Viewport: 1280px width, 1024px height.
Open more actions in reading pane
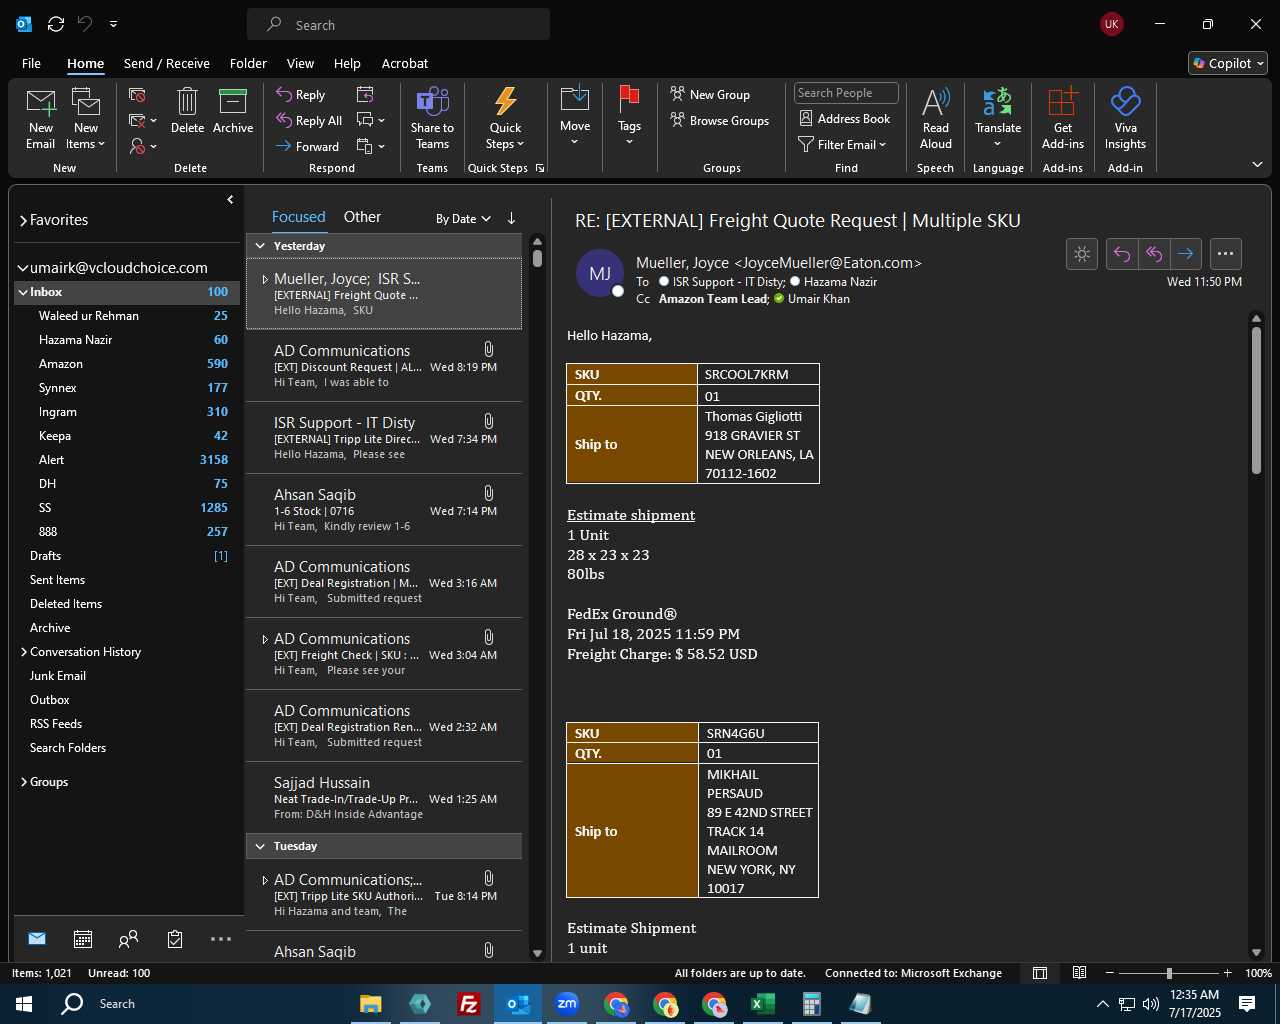click(x=1225, y=254)
